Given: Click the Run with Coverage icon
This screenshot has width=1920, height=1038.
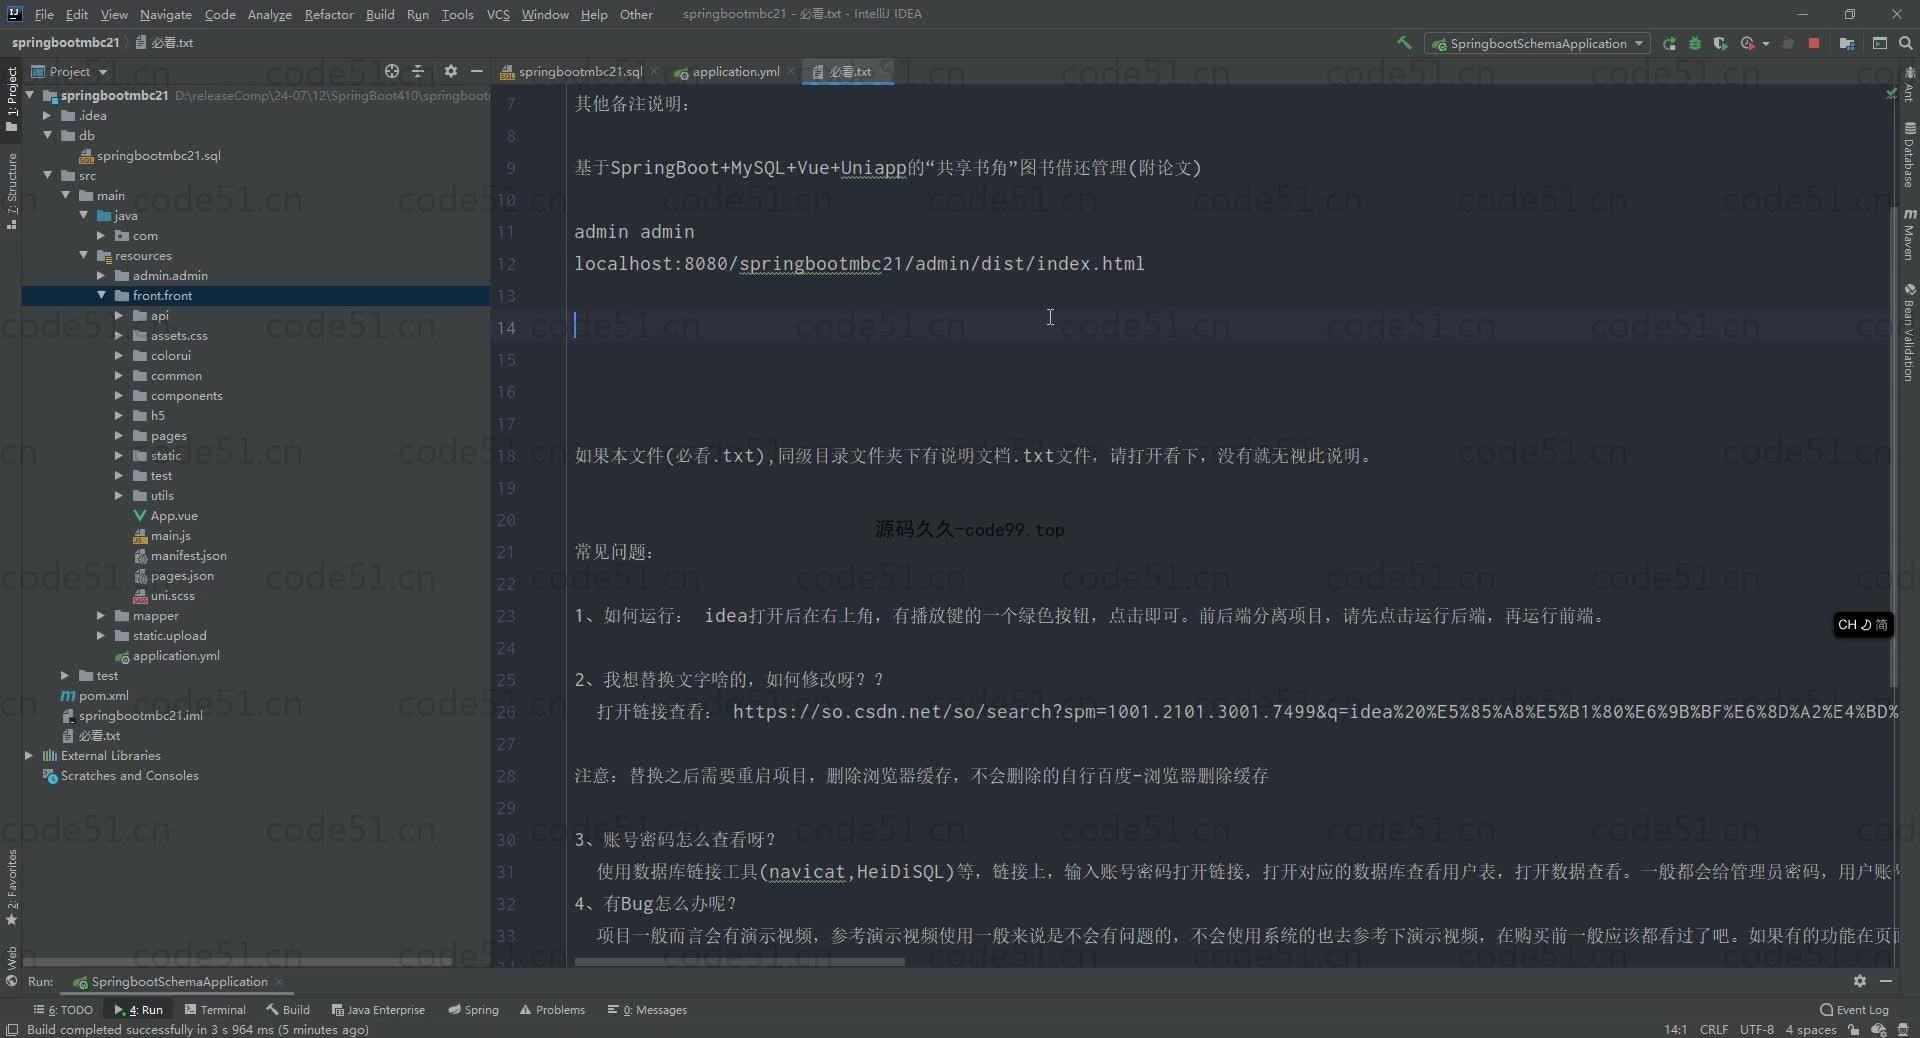Looking at the screenshot, I should pyautogui.click(x=1720, y=43).
